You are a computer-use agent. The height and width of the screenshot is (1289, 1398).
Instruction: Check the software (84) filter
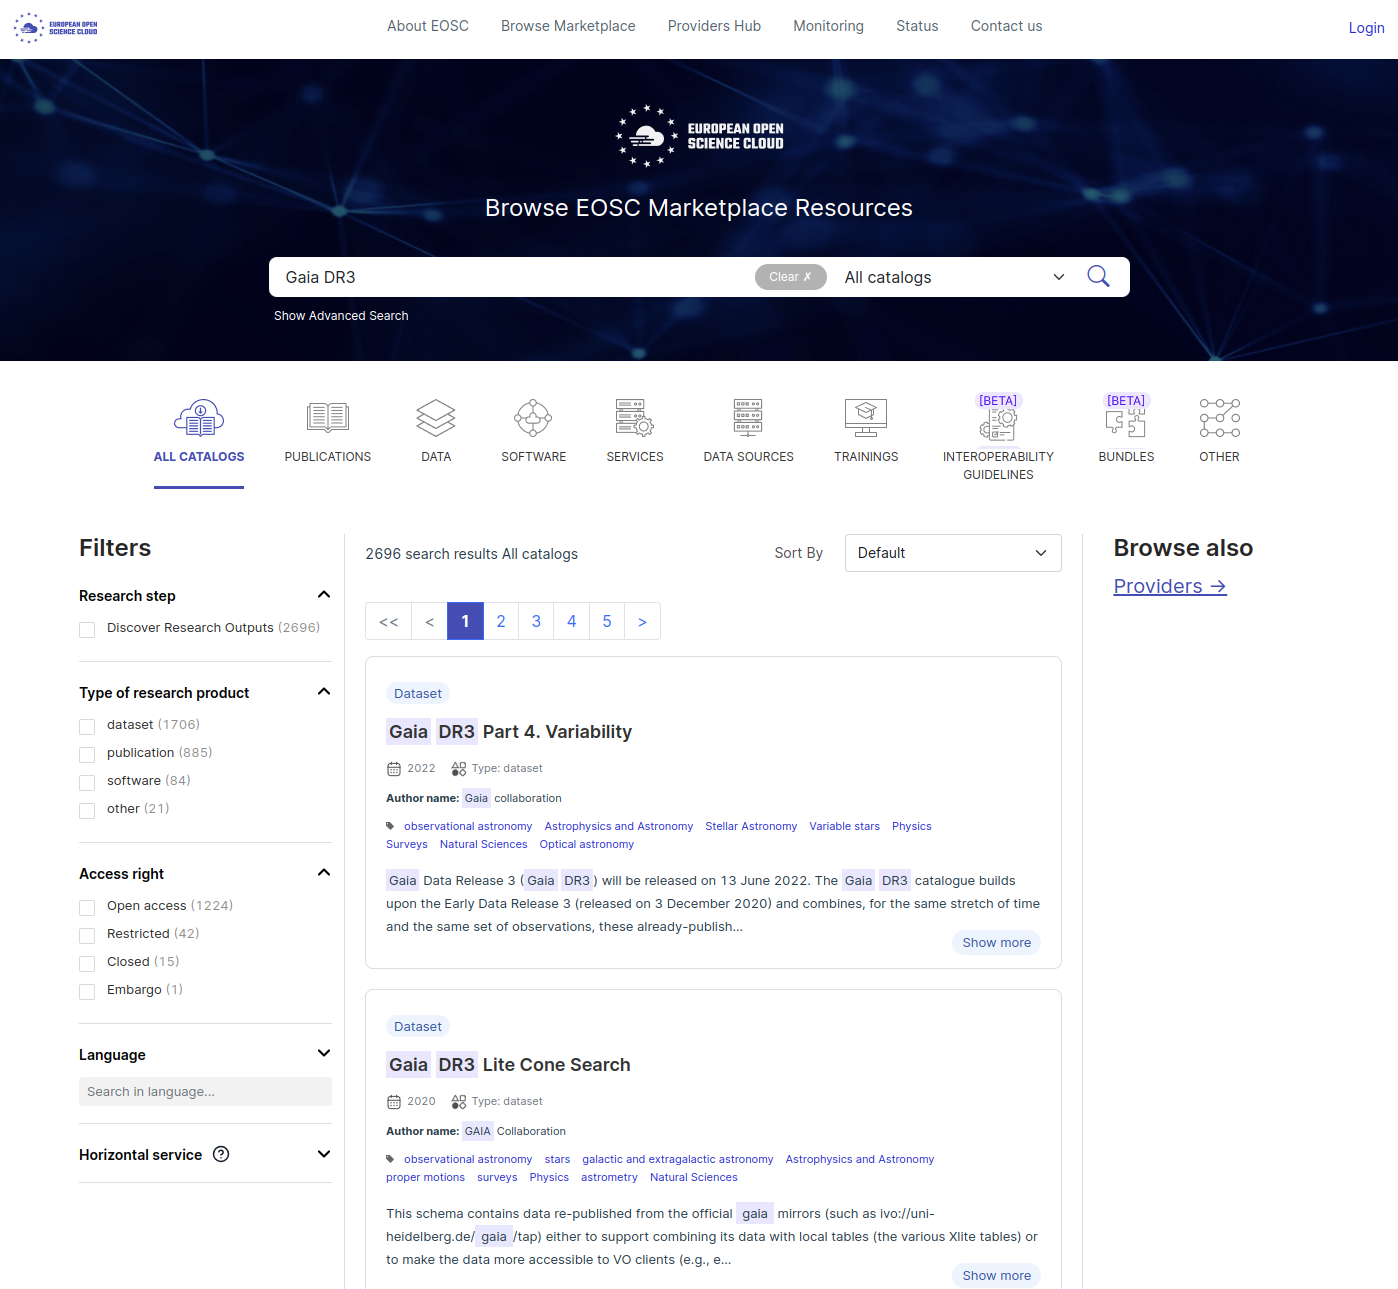pos(87,783)
